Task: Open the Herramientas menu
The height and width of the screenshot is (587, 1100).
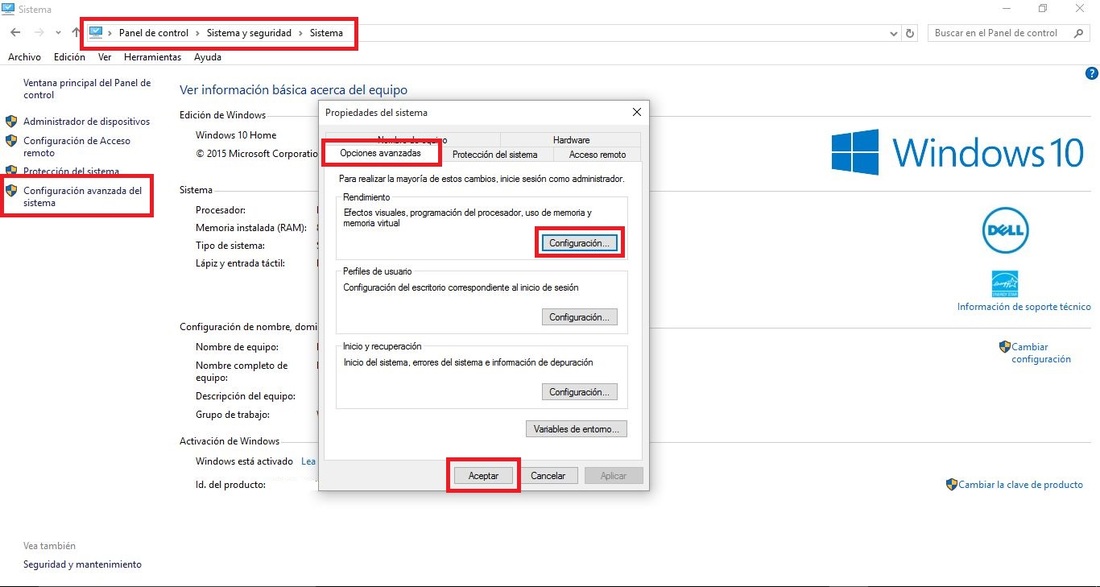Action: coord(152,58)
